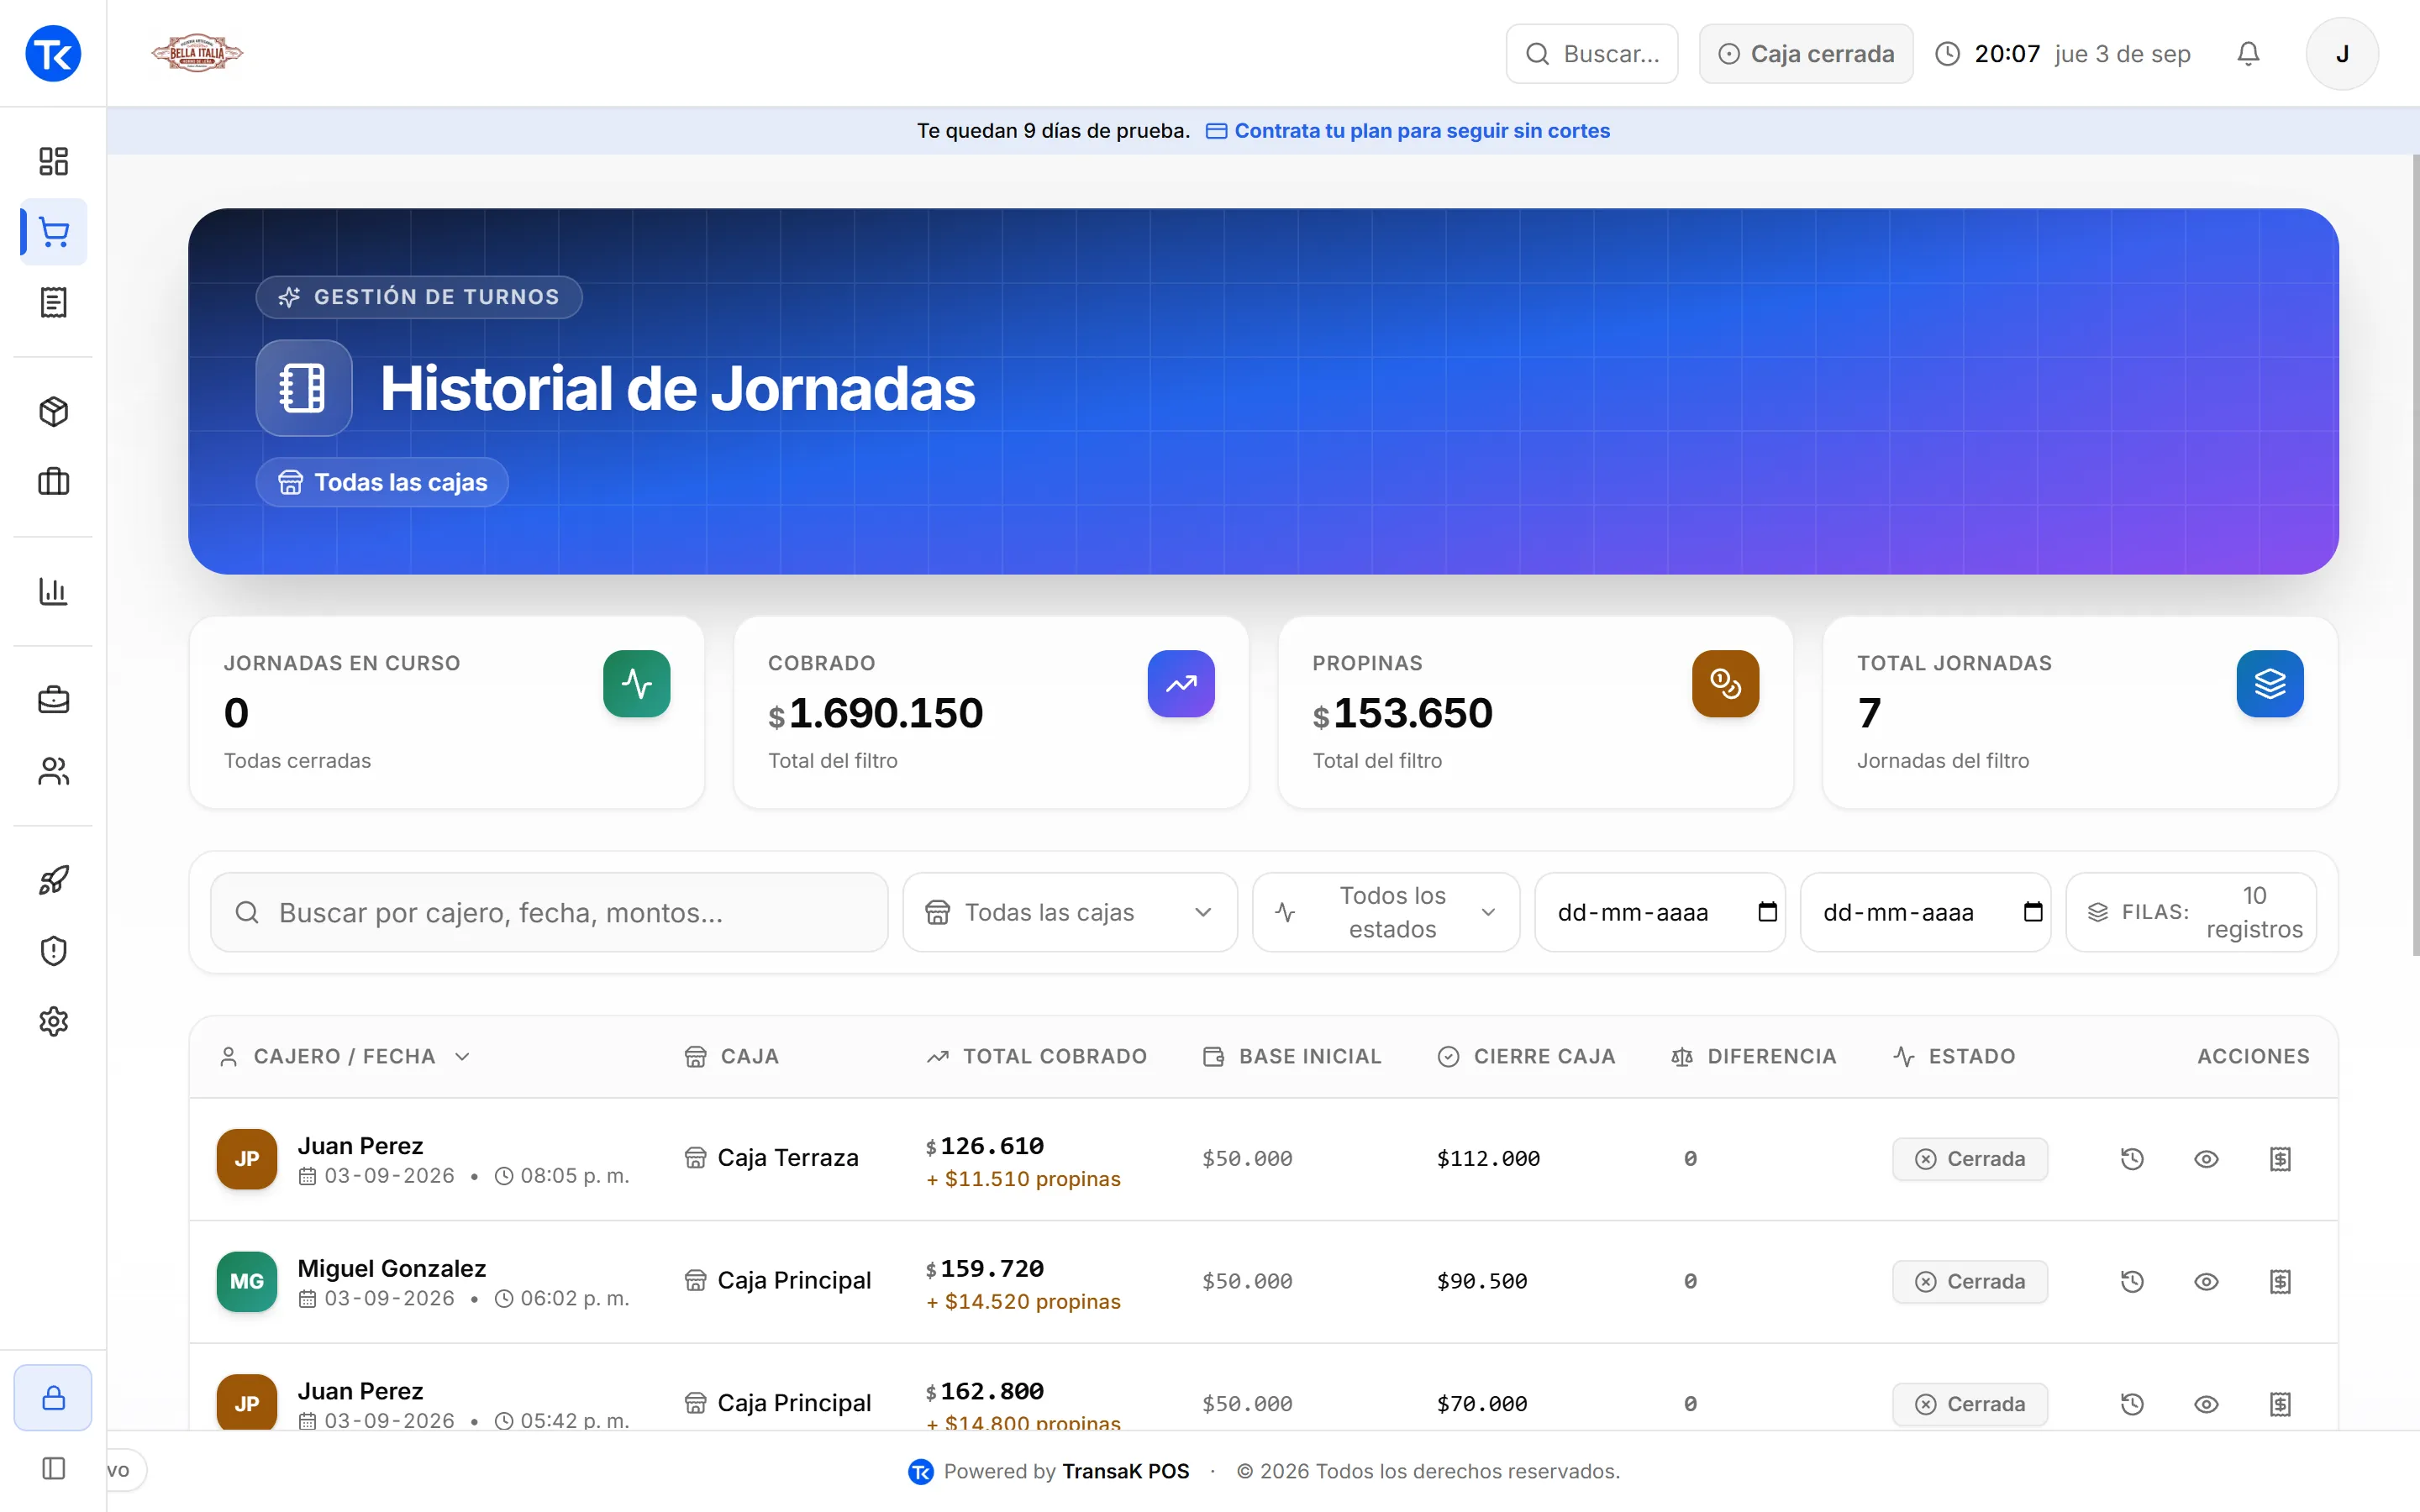This screenshot has width=2420, height=1512.
Task: Select the $126.610 total cobrado value
Action: 984,1146
